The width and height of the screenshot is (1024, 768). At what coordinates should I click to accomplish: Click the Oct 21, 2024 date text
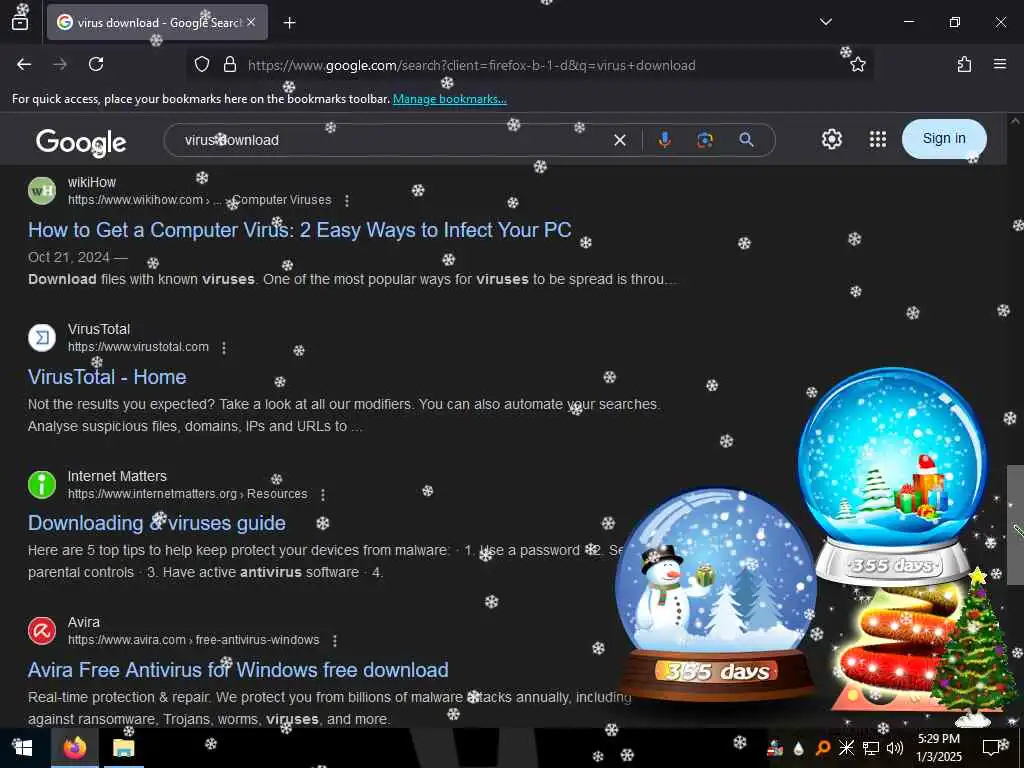pyautogui.click(x=69, y=257)
